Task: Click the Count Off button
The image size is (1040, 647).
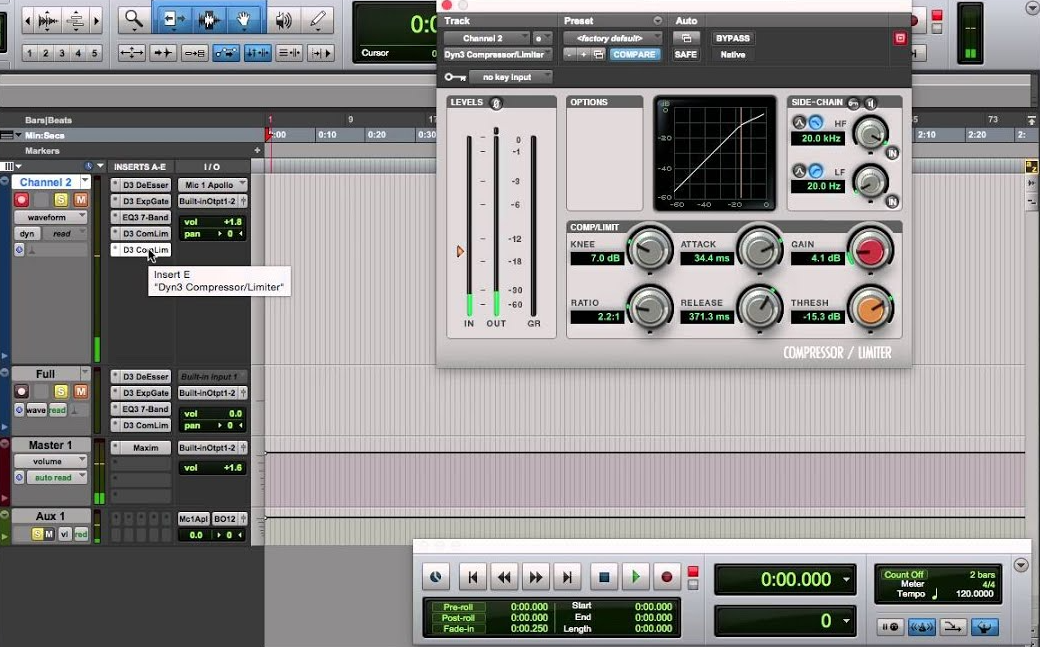Action: pyautogui.click(x=903, y=575)
